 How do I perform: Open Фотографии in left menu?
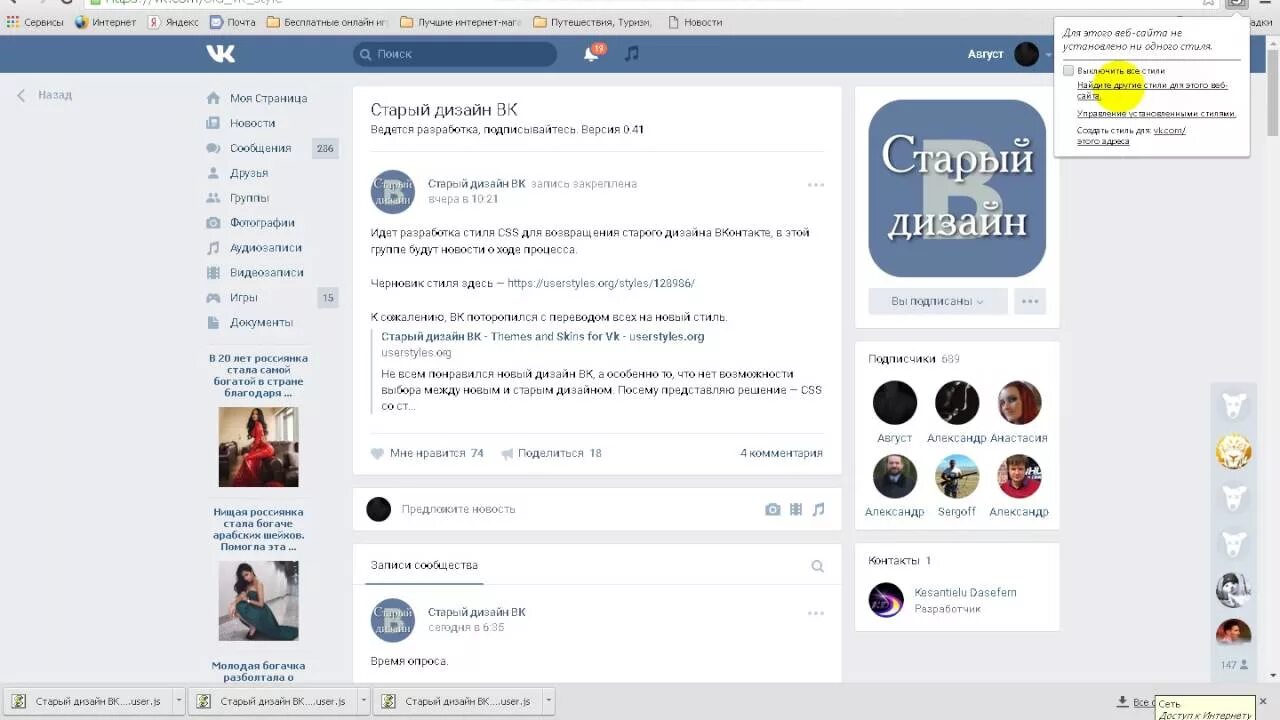coord(262,223)
